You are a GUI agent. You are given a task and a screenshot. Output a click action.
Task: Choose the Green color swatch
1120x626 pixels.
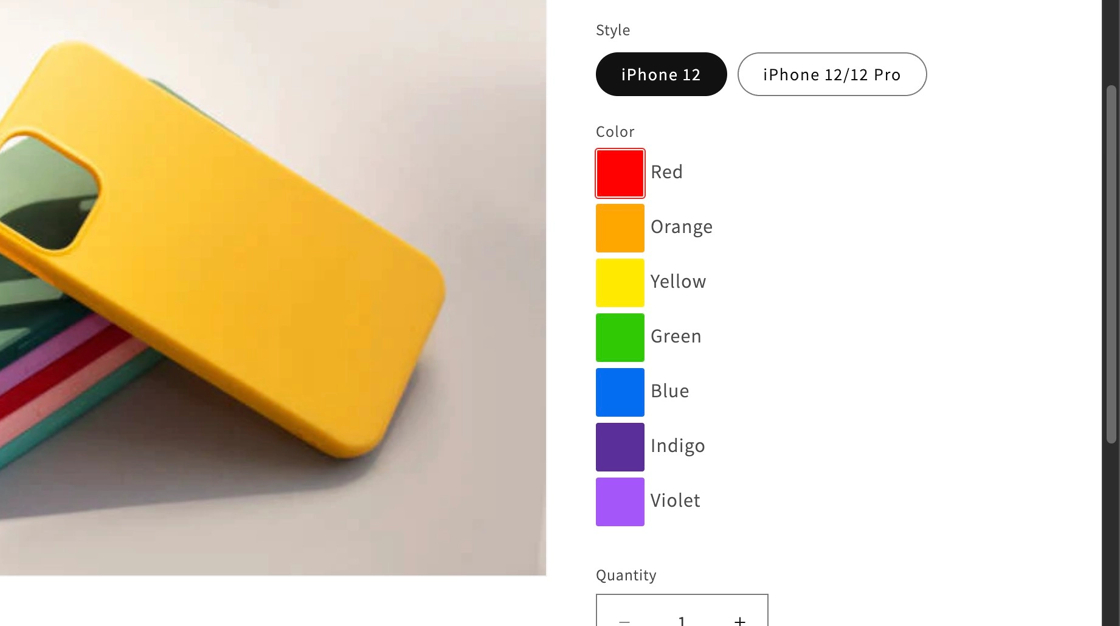(x=620, y=337)
